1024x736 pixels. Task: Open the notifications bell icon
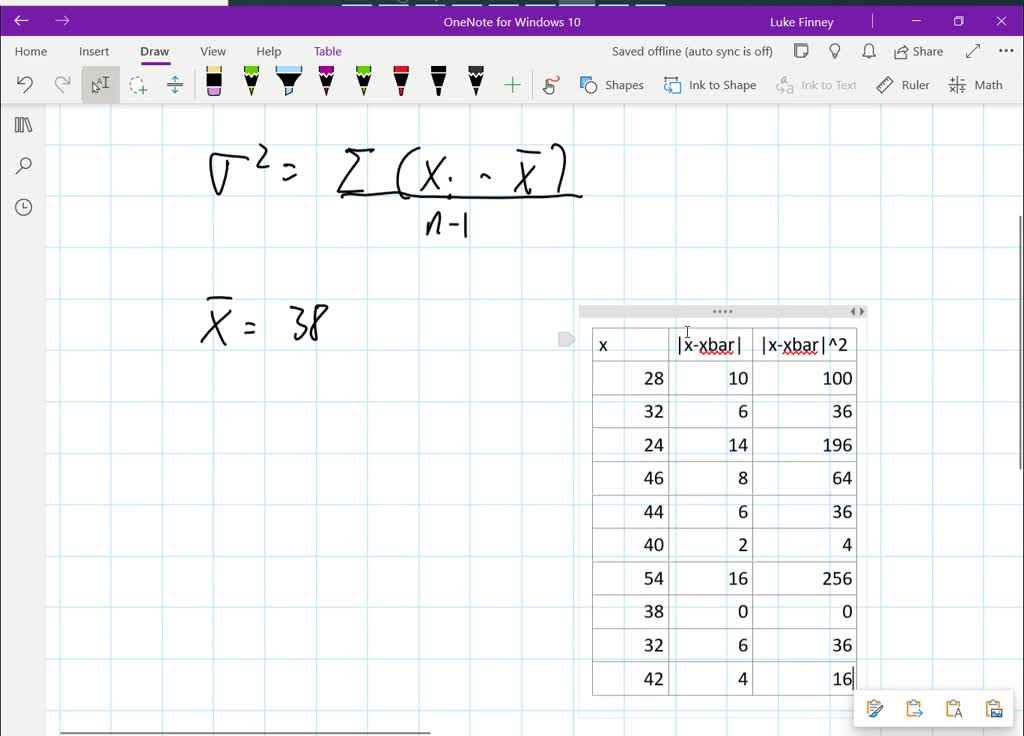click(x=869, y=51)
